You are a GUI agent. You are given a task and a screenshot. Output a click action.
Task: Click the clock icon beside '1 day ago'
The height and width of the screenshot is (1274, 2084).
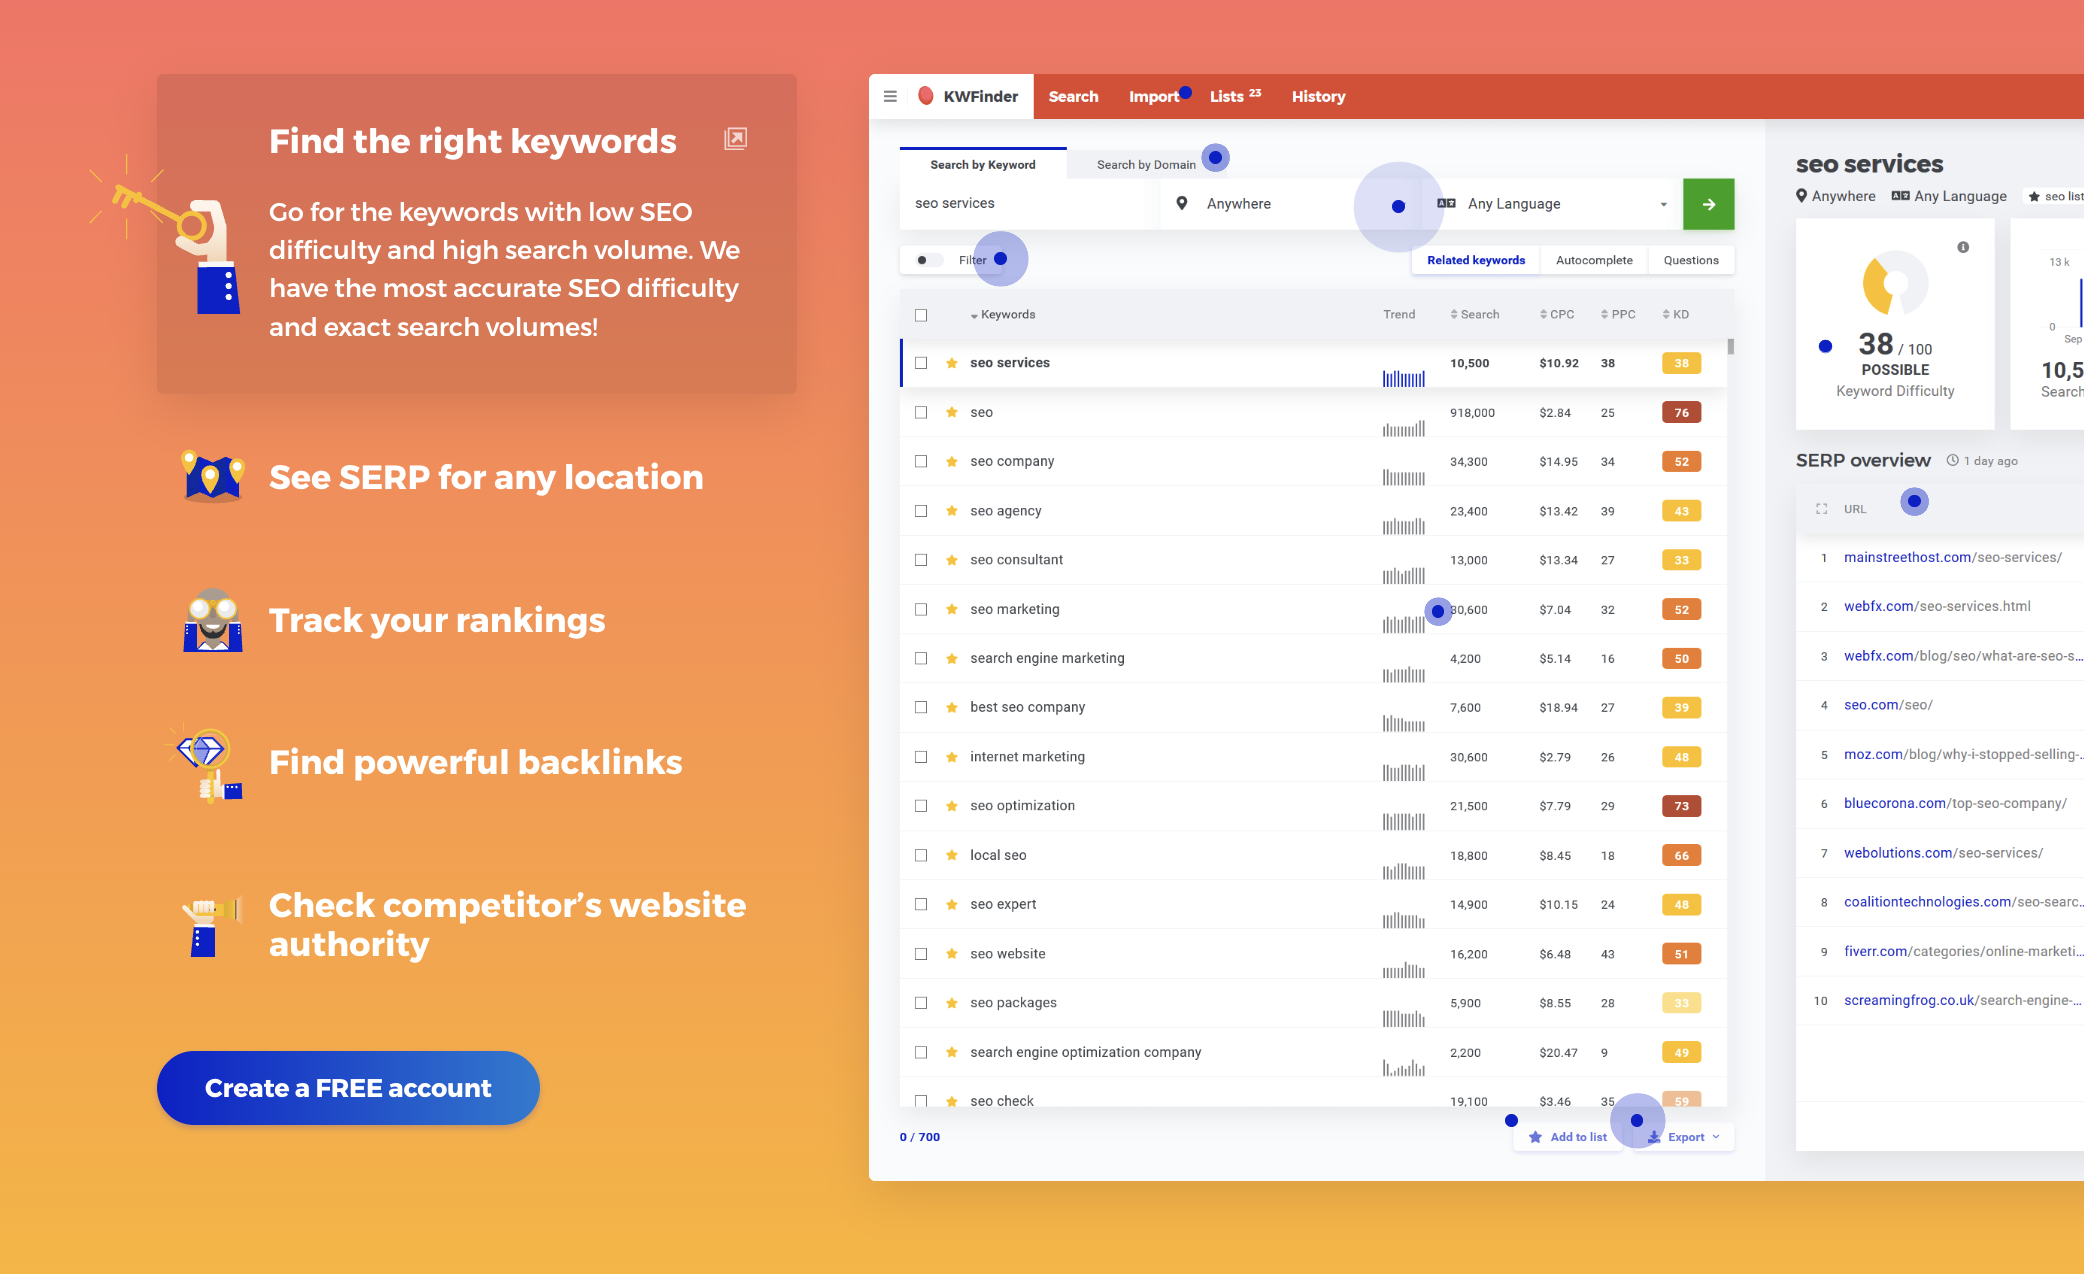1952,460
